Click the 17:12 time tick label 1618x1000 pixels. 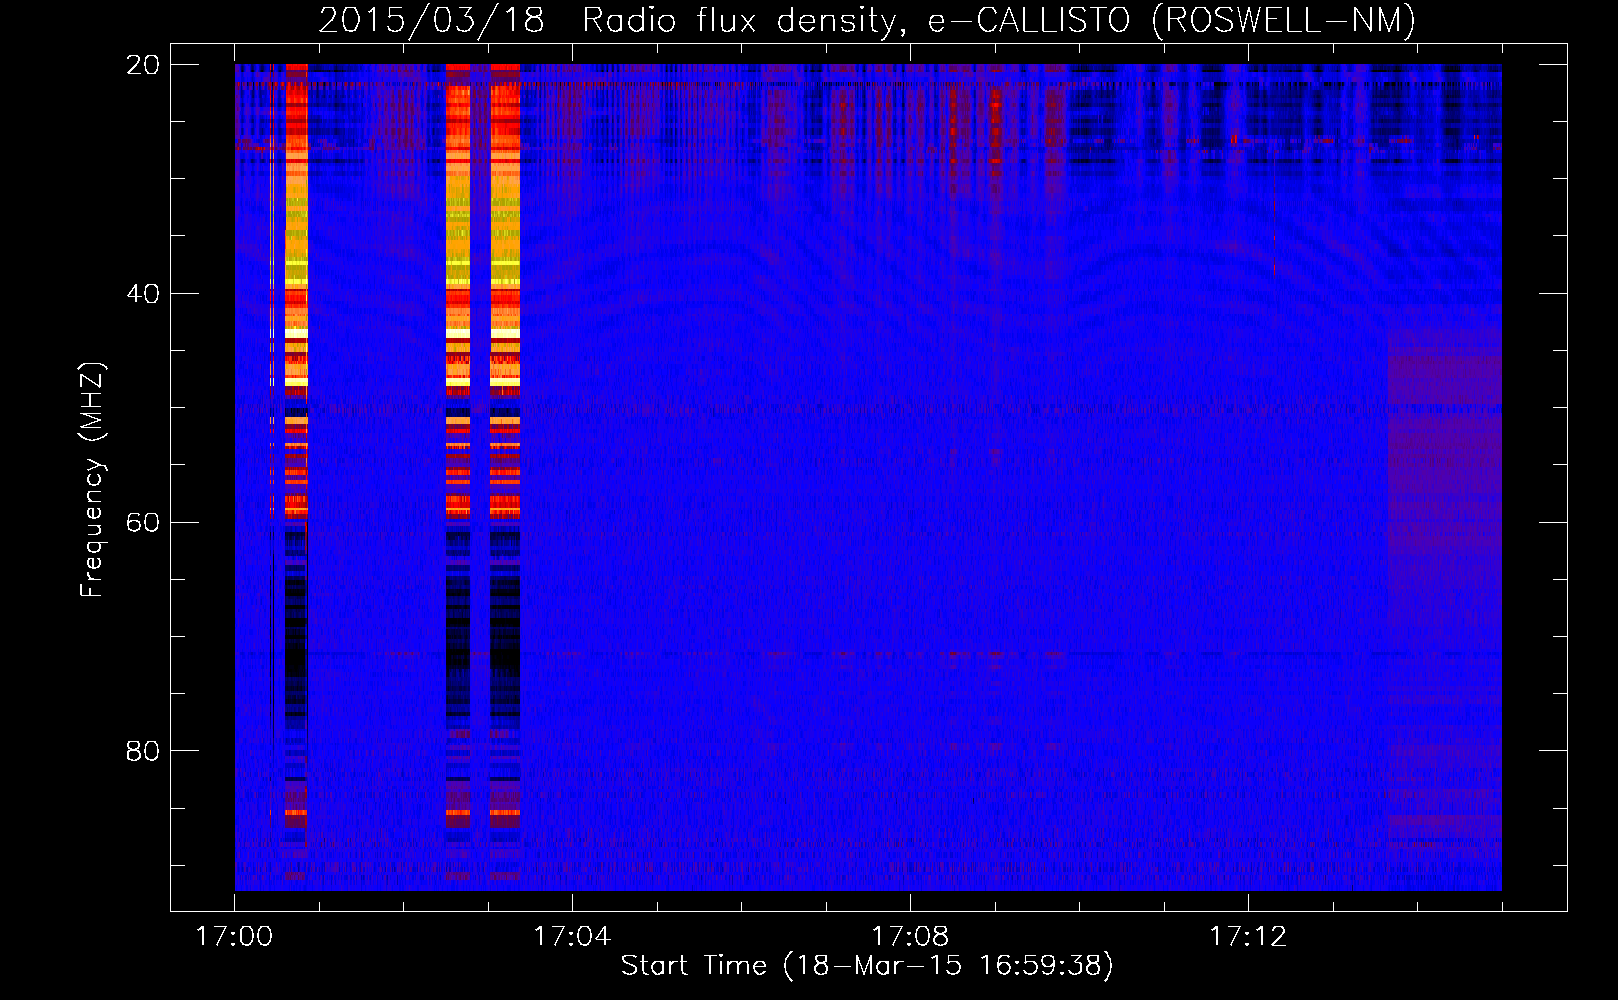pyautogui.click(x=1248, y=937)
